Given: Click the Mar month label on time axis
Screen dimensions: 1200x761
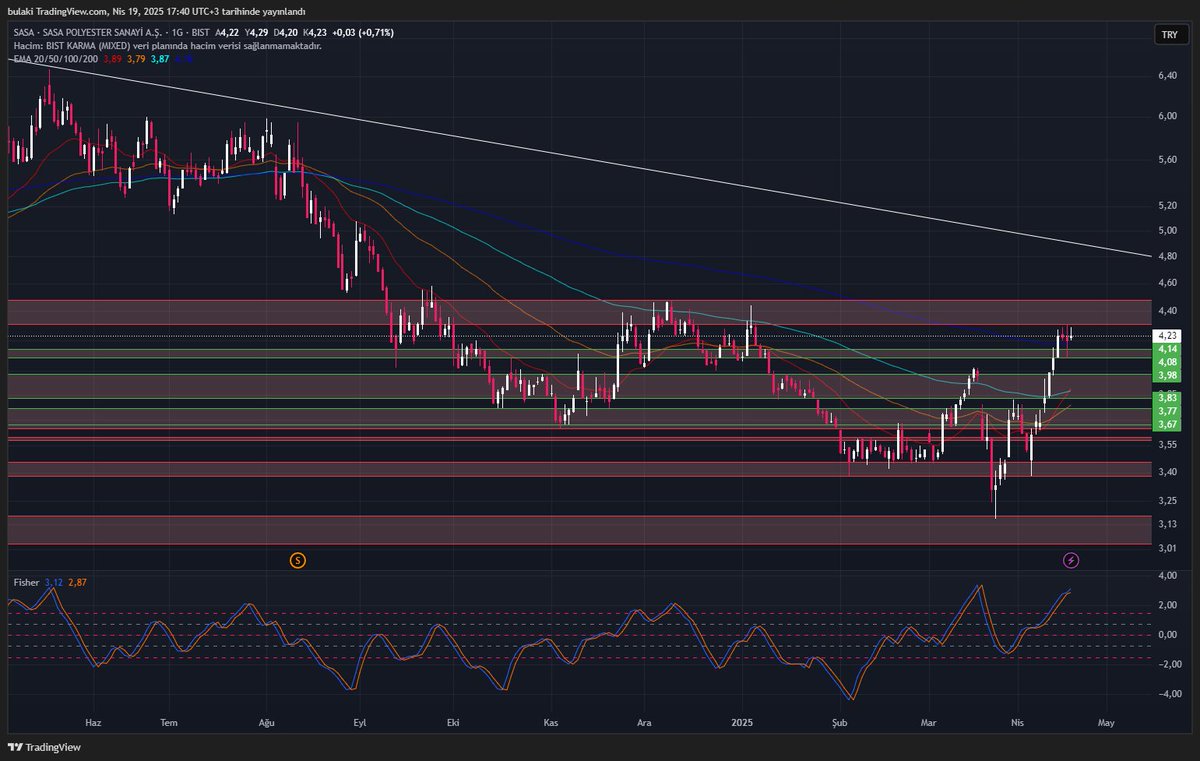Looking at the screenshot, I should pyautogui.click(x=930, y=721).
